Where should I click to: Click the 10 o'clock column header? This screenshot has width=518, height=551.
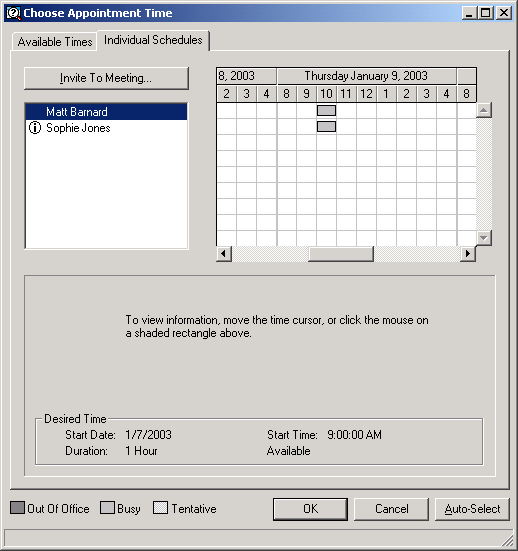point(326,94)
